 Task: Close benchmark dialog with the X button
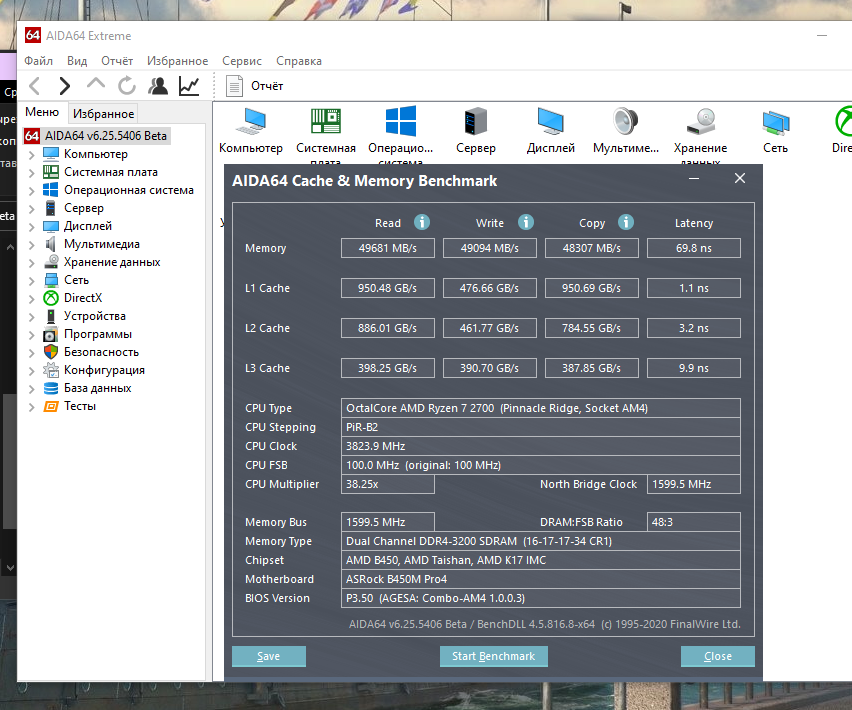(740, 178)
